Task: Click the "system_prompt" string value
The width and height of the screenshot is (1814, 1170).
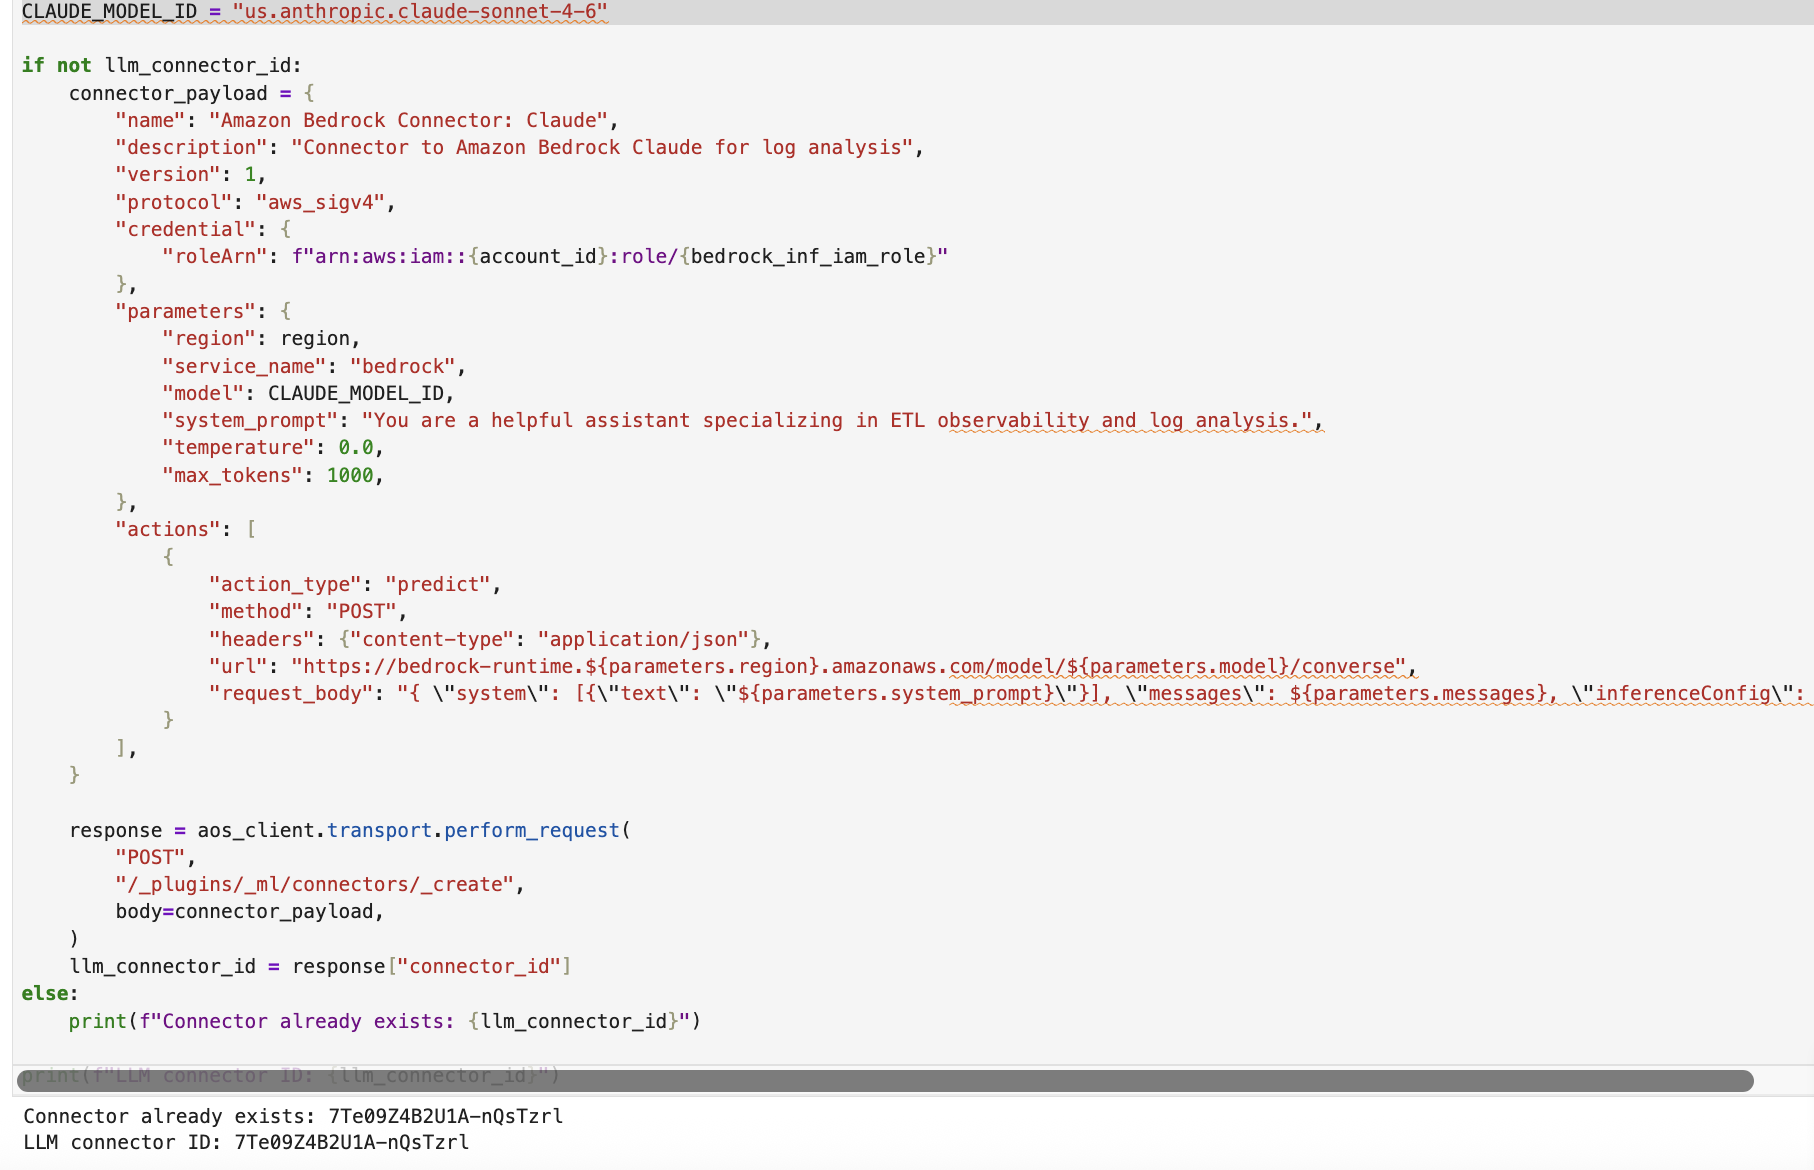Action: [x=837, y=420]
